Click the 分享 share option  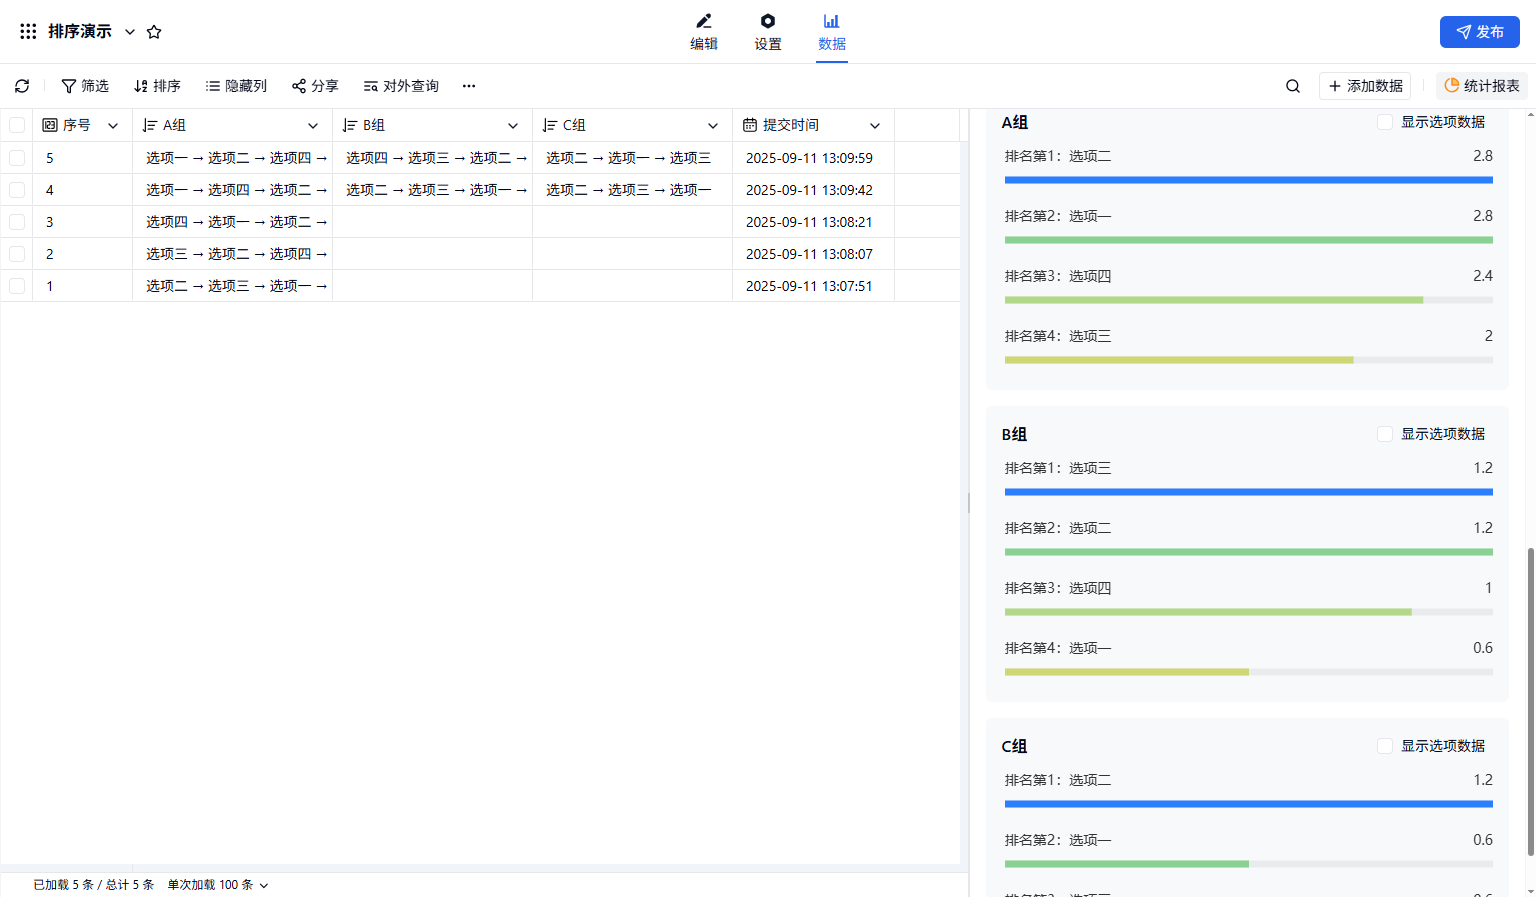pyautogui.click(x=315, y=86)
